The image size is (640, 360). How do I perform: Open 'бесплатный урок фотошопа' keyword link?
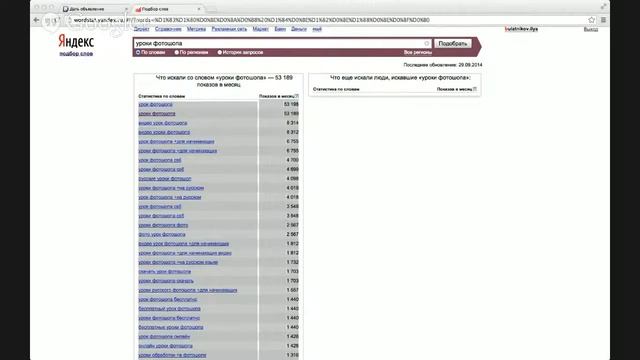(169, 309)
